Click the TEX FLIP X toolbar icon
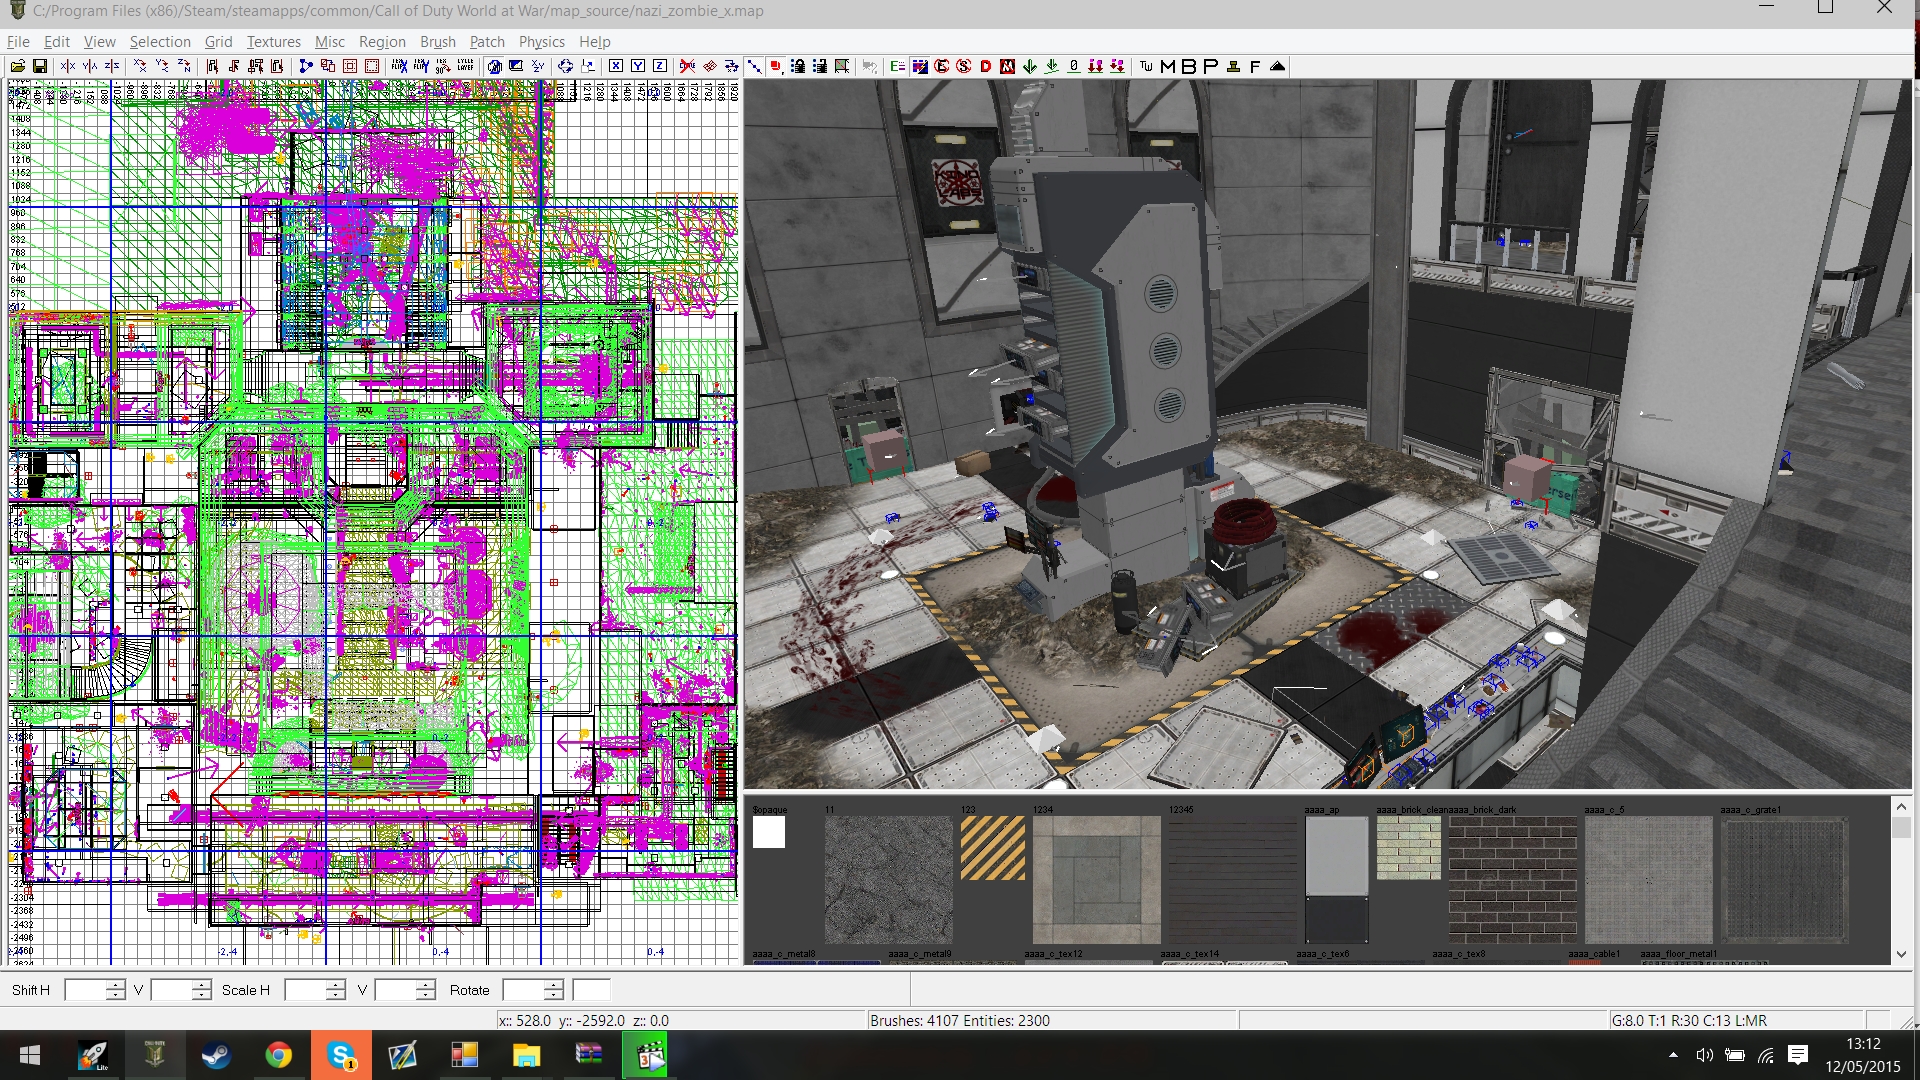 click(399, 66)
